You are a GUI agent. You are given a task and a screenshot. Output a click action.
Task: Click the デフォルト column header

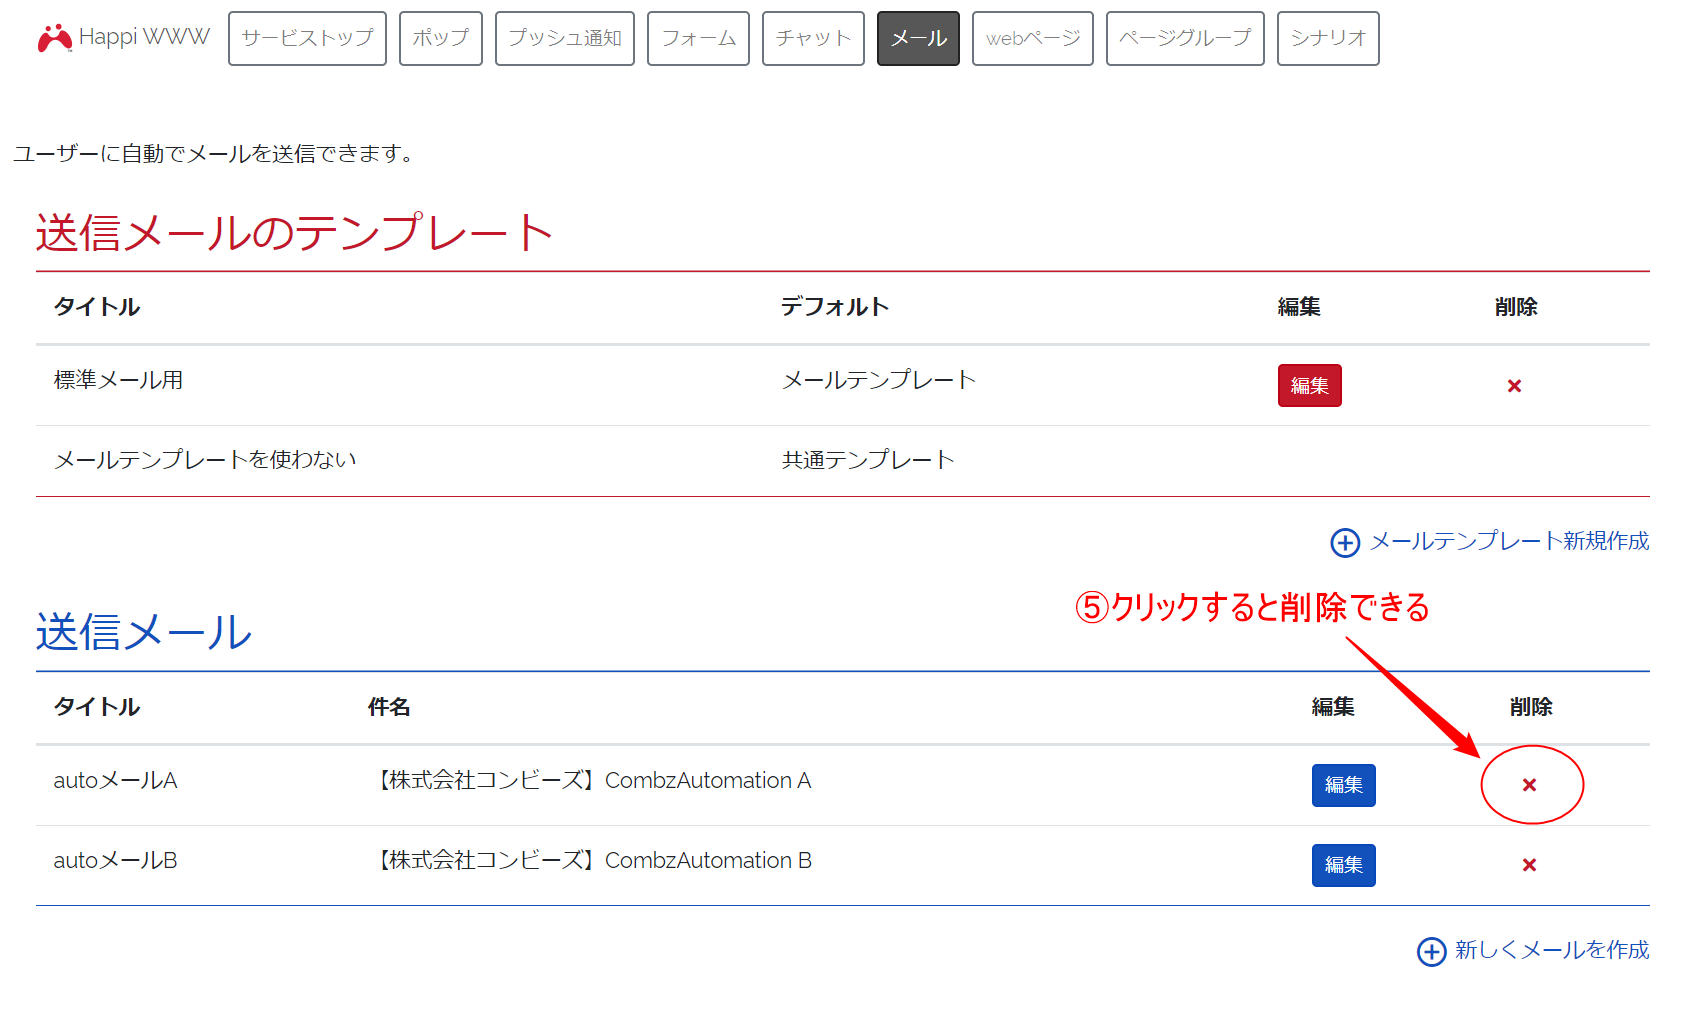835,307
